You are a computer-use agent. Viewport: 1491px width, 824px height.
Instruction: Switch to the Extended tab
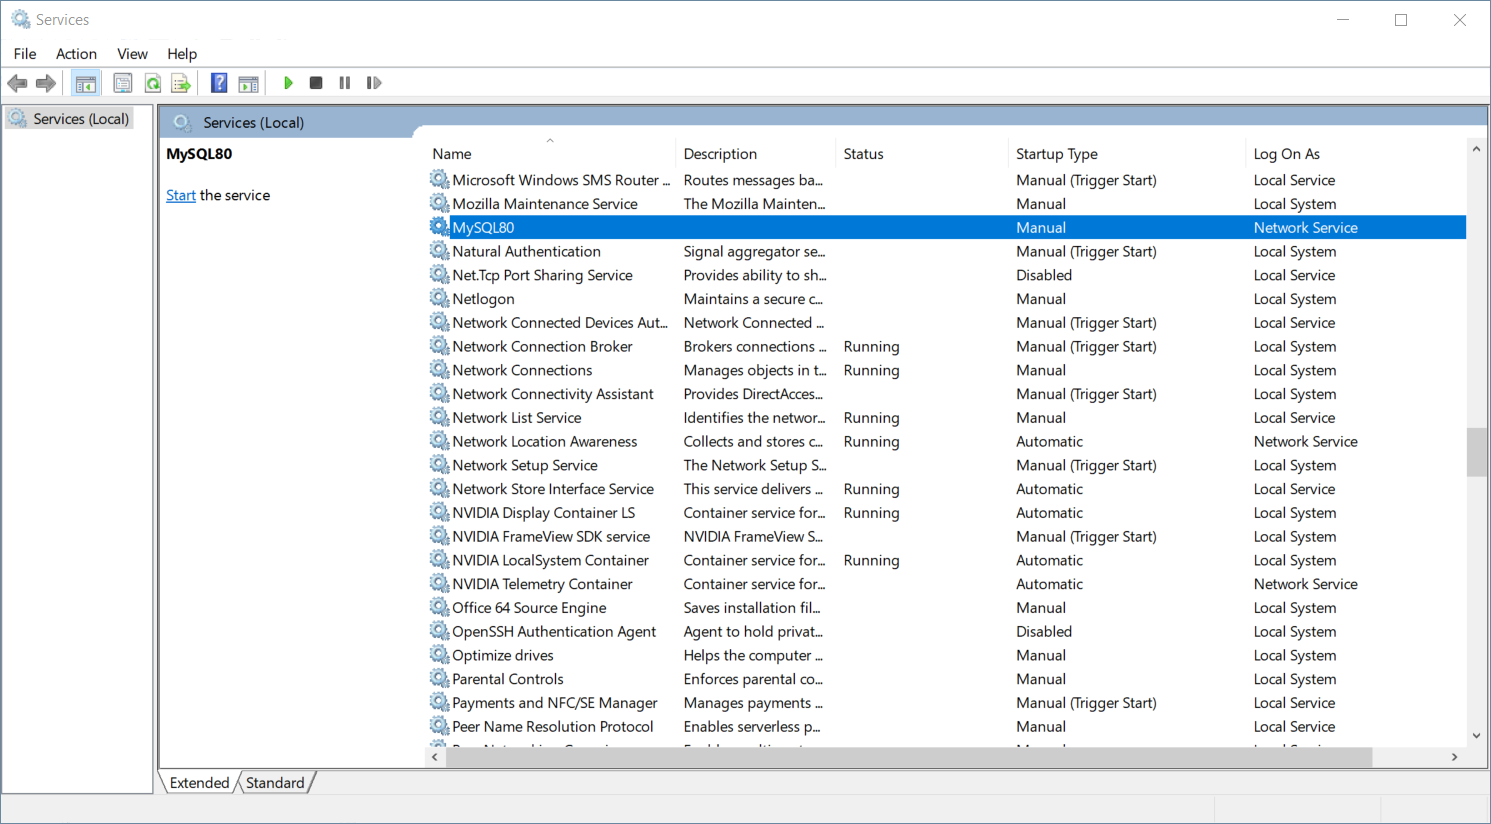[199, 783]
